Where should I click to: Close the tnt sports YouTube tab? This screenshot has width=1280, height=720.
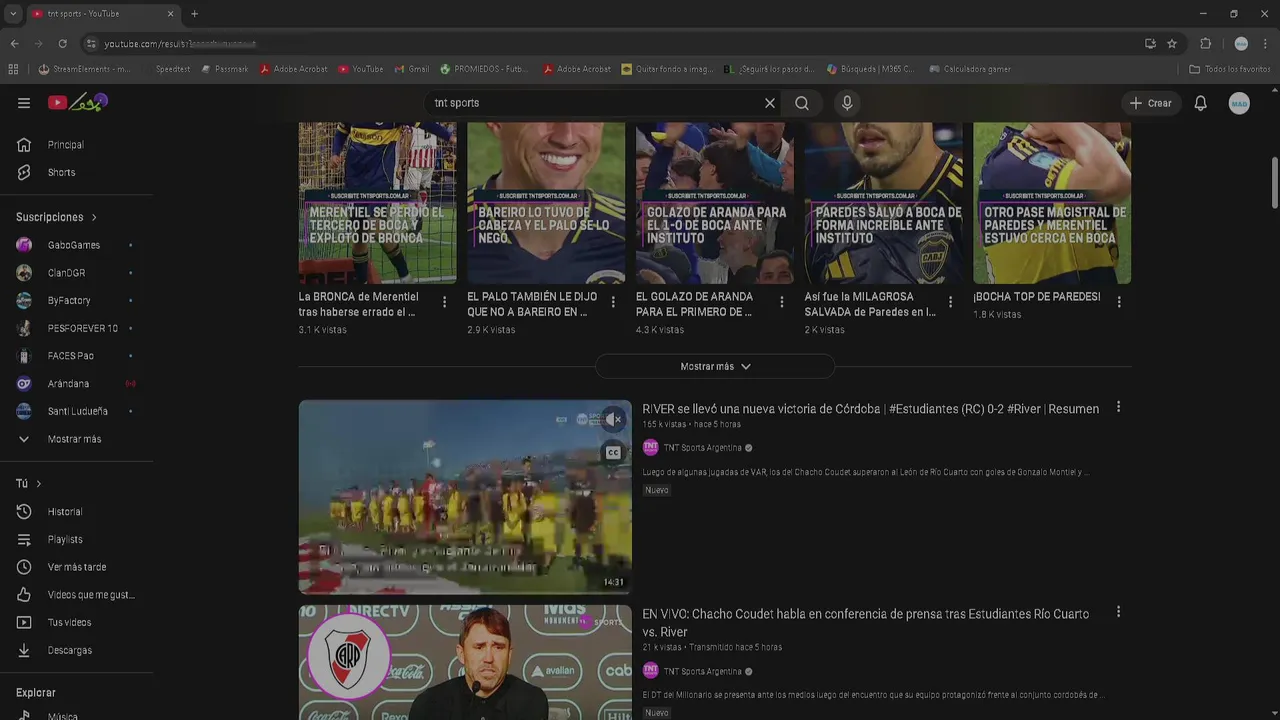(170, 14)
